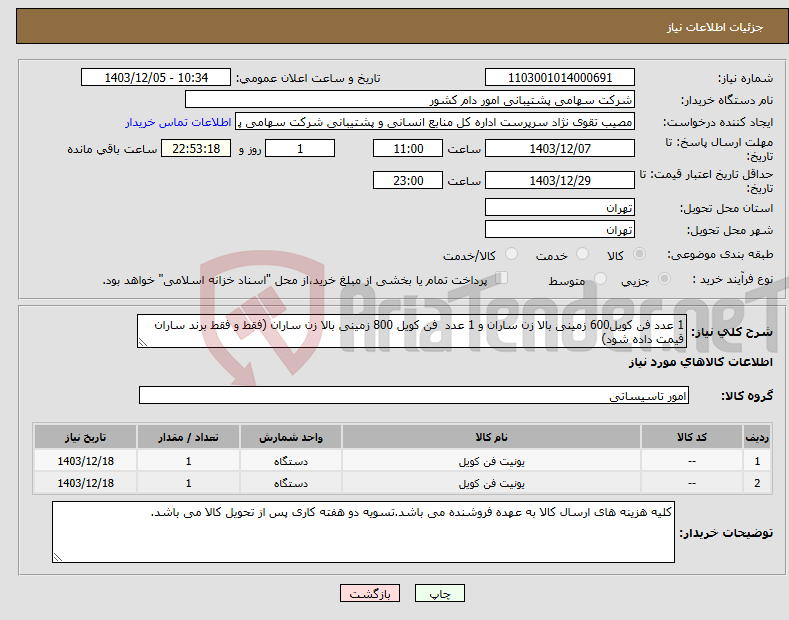Screen dimensions: 789x620
Task: Select the کالا/خدمت radio button
Action: pyautogui.click(x=511, y=254)
